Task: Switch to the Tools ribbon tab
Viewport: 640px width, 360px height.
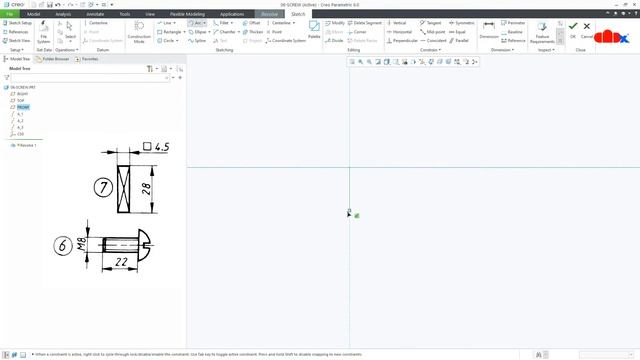Action: 125,14
